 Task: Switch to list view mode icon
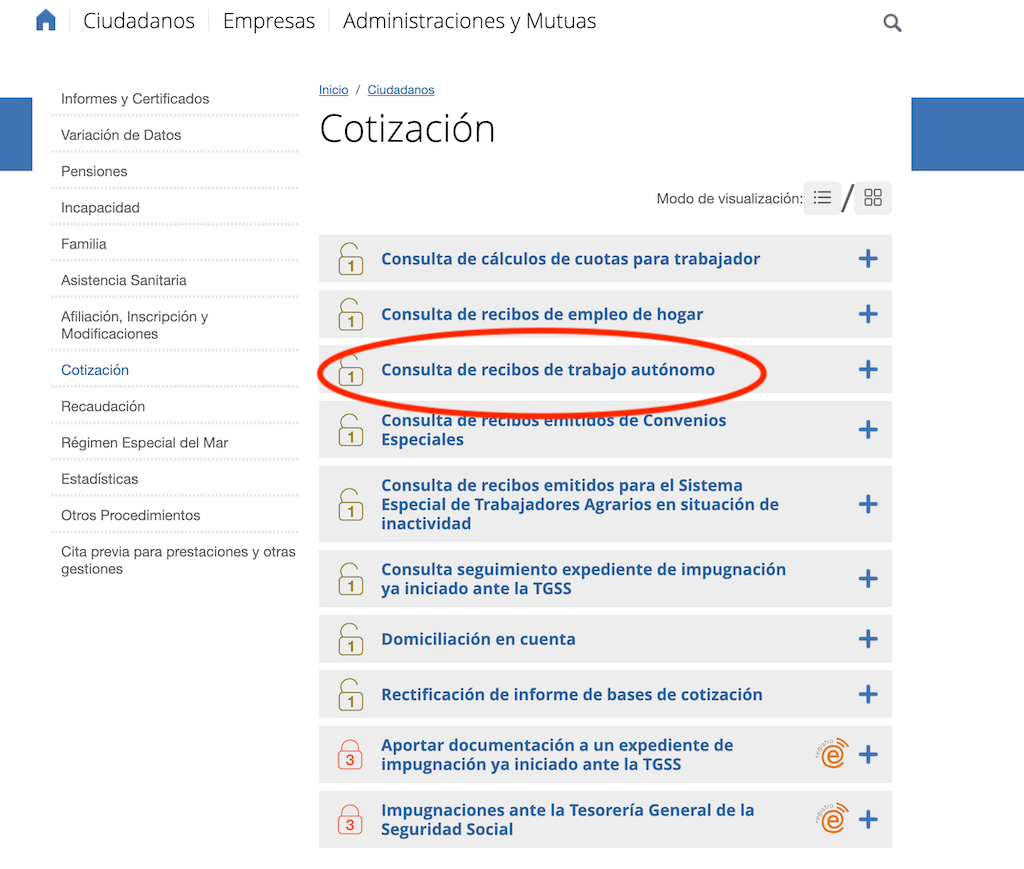pos(822,197)
